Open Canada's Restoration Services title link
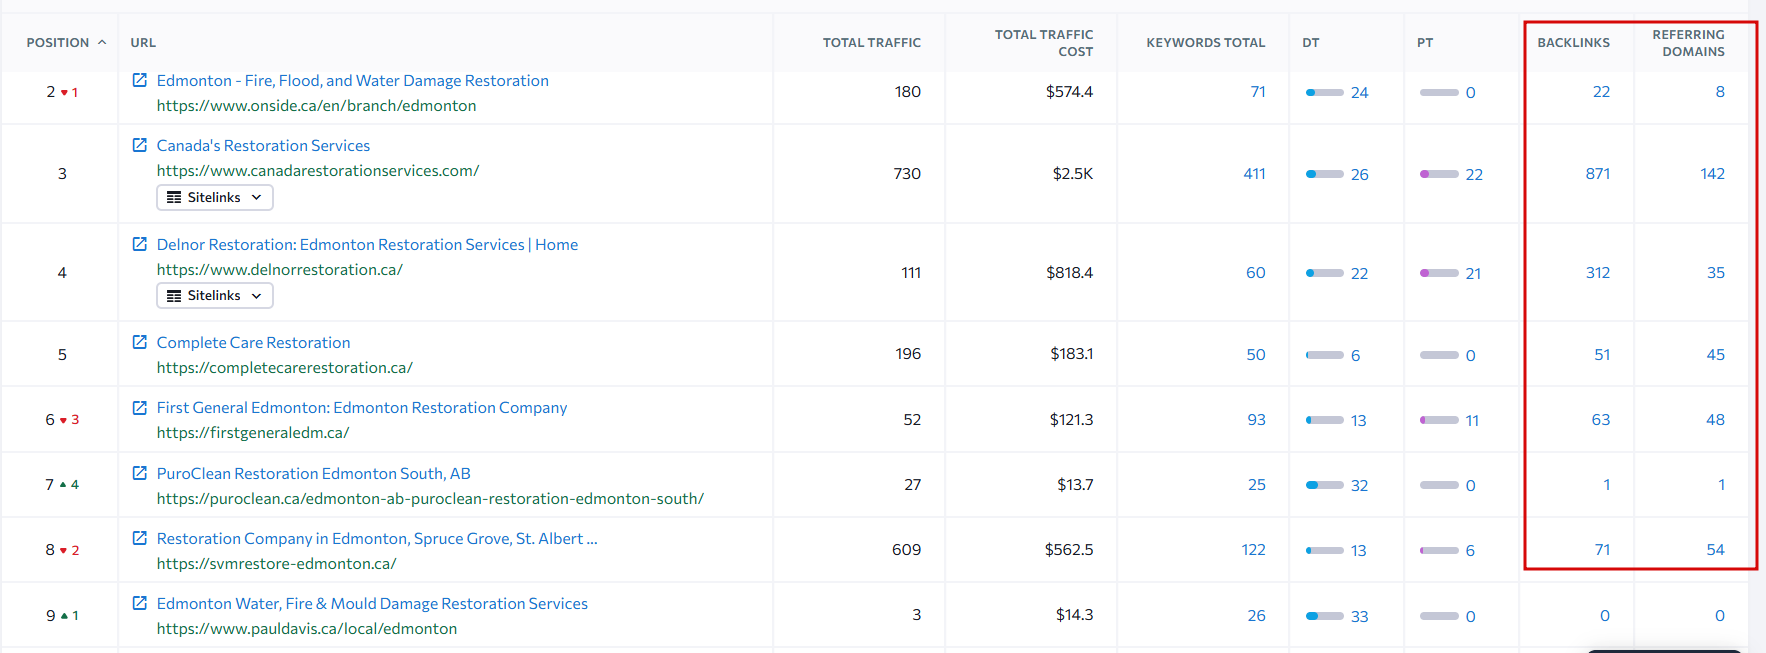1766x653 pixels. coord(263,145)
